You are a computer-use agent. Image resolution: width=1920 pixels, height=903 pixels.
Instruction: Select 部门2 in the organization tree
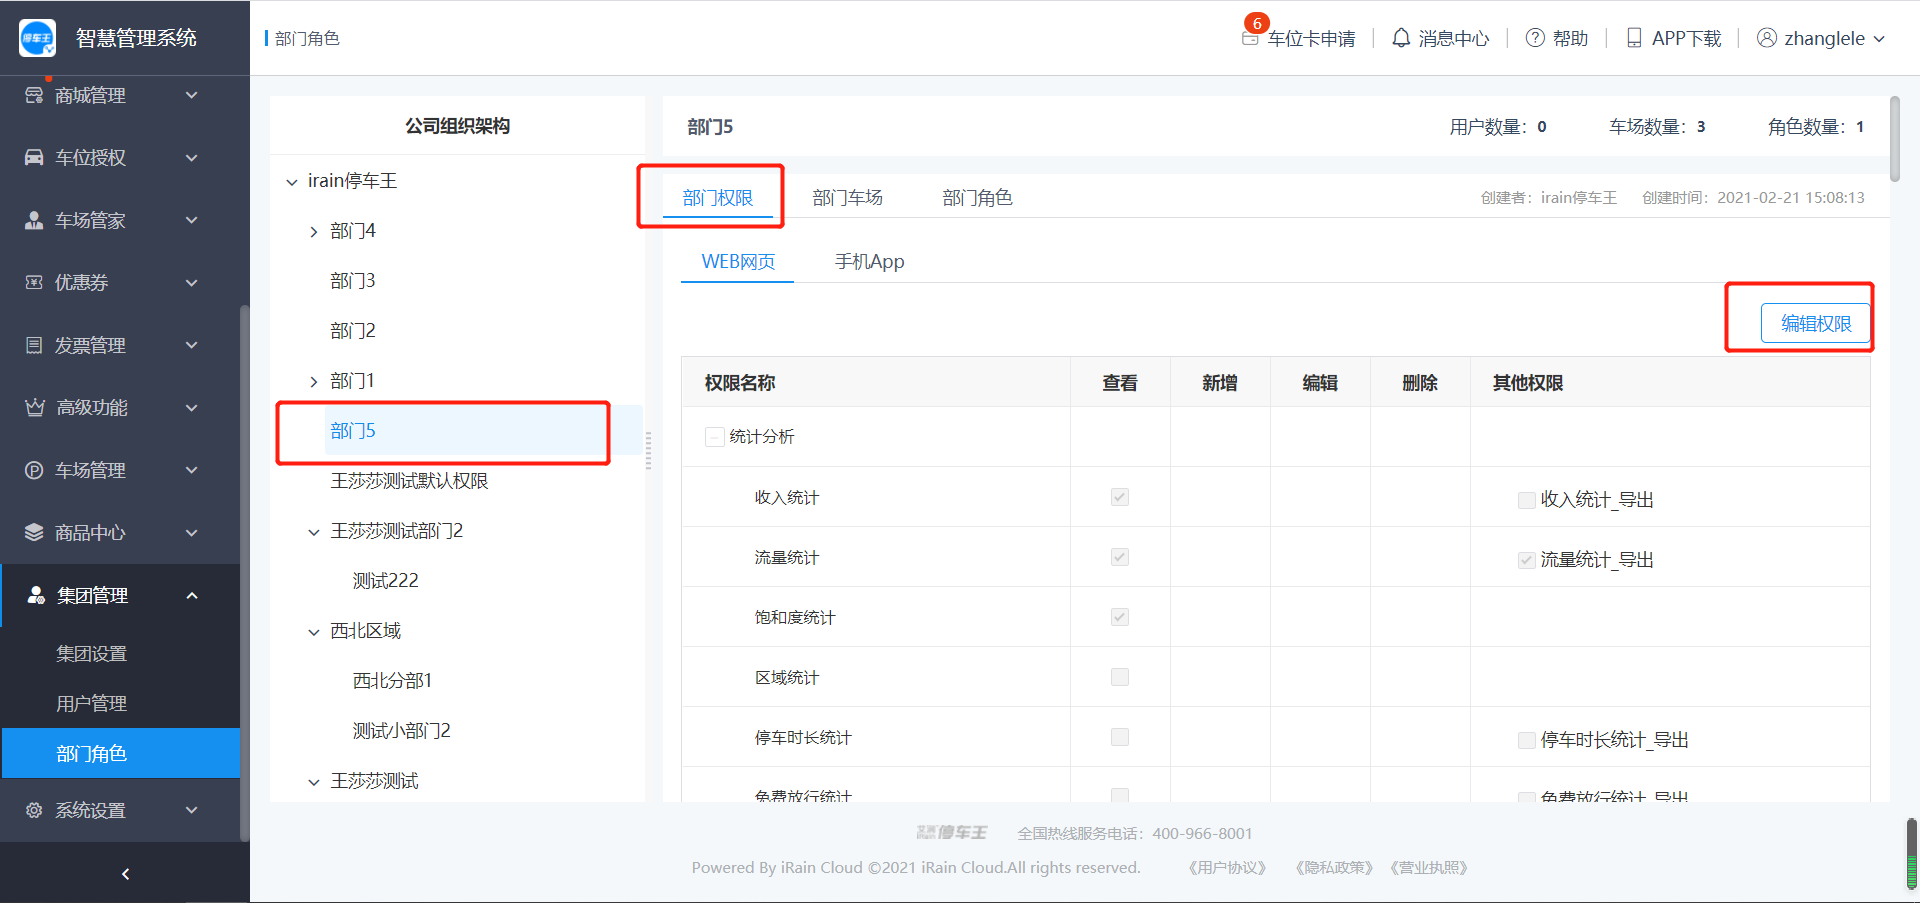tap(353, 331)
